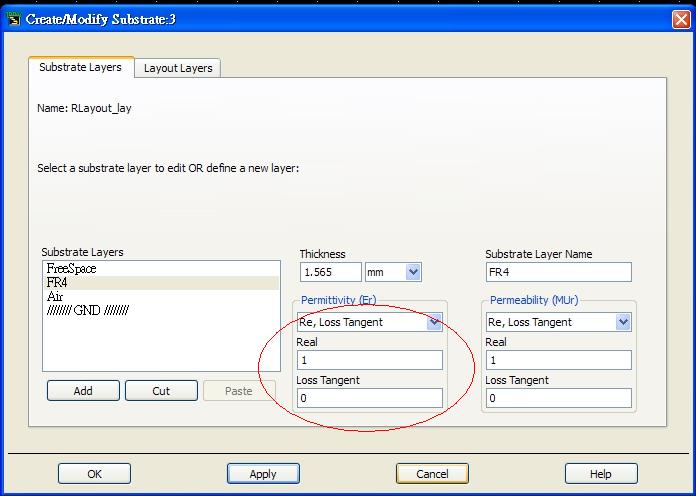Click the Apply button
The width and height of the screenshot is (696, 496).
coord(263,474)
